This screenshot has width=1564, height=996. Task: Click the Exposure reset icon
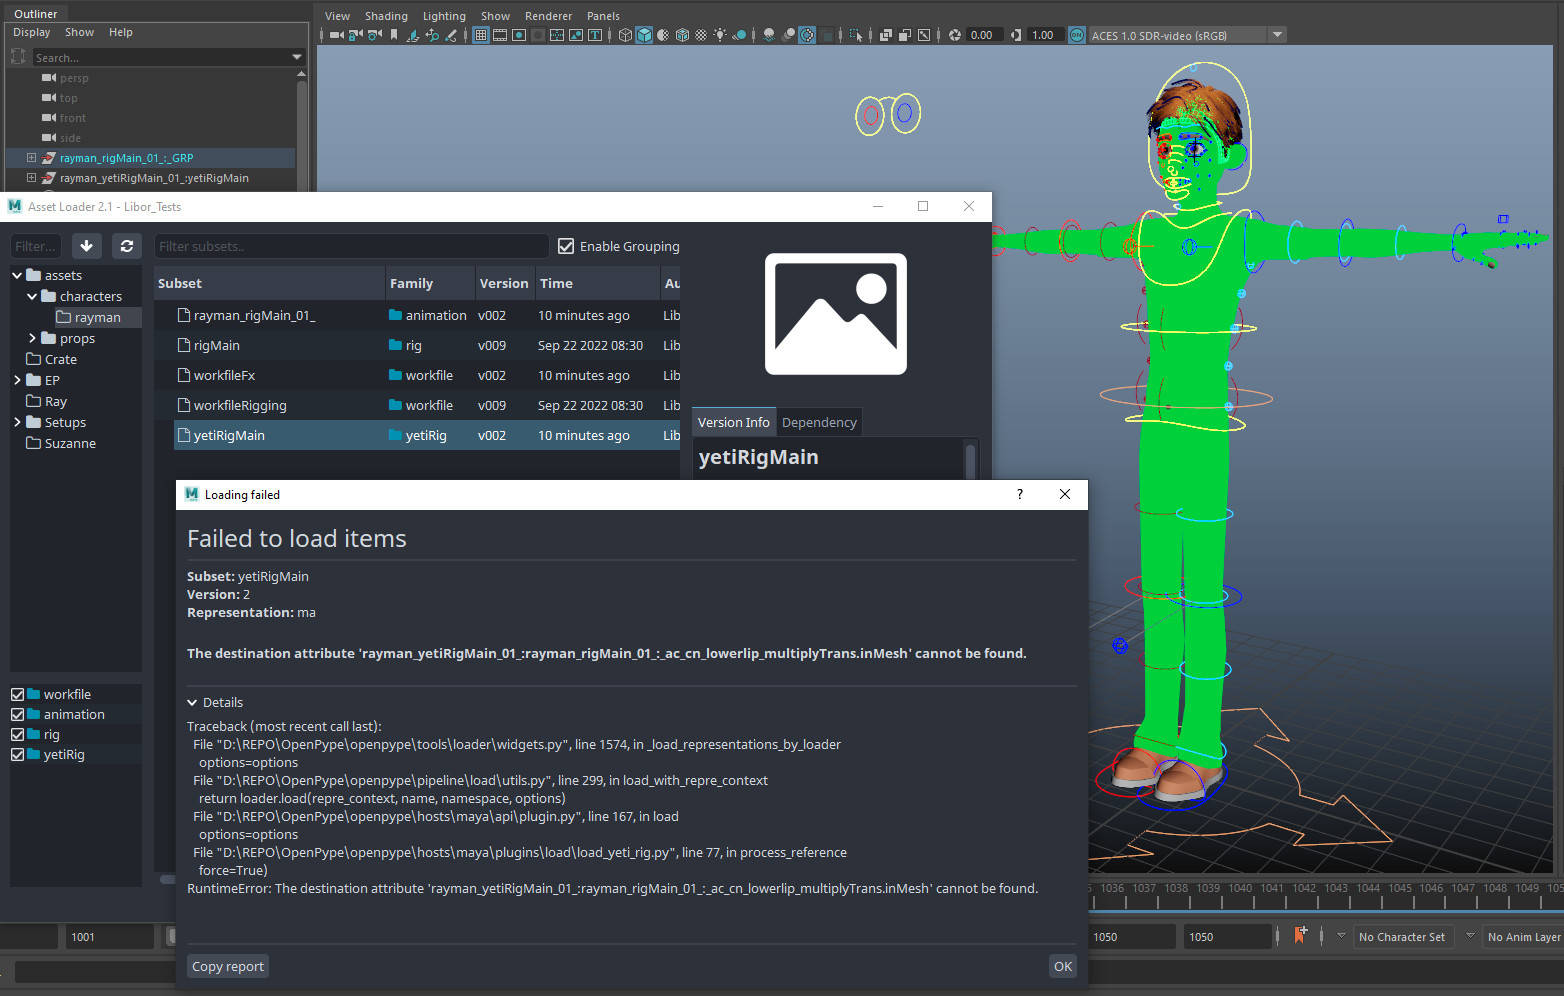(x=955, y=35)
